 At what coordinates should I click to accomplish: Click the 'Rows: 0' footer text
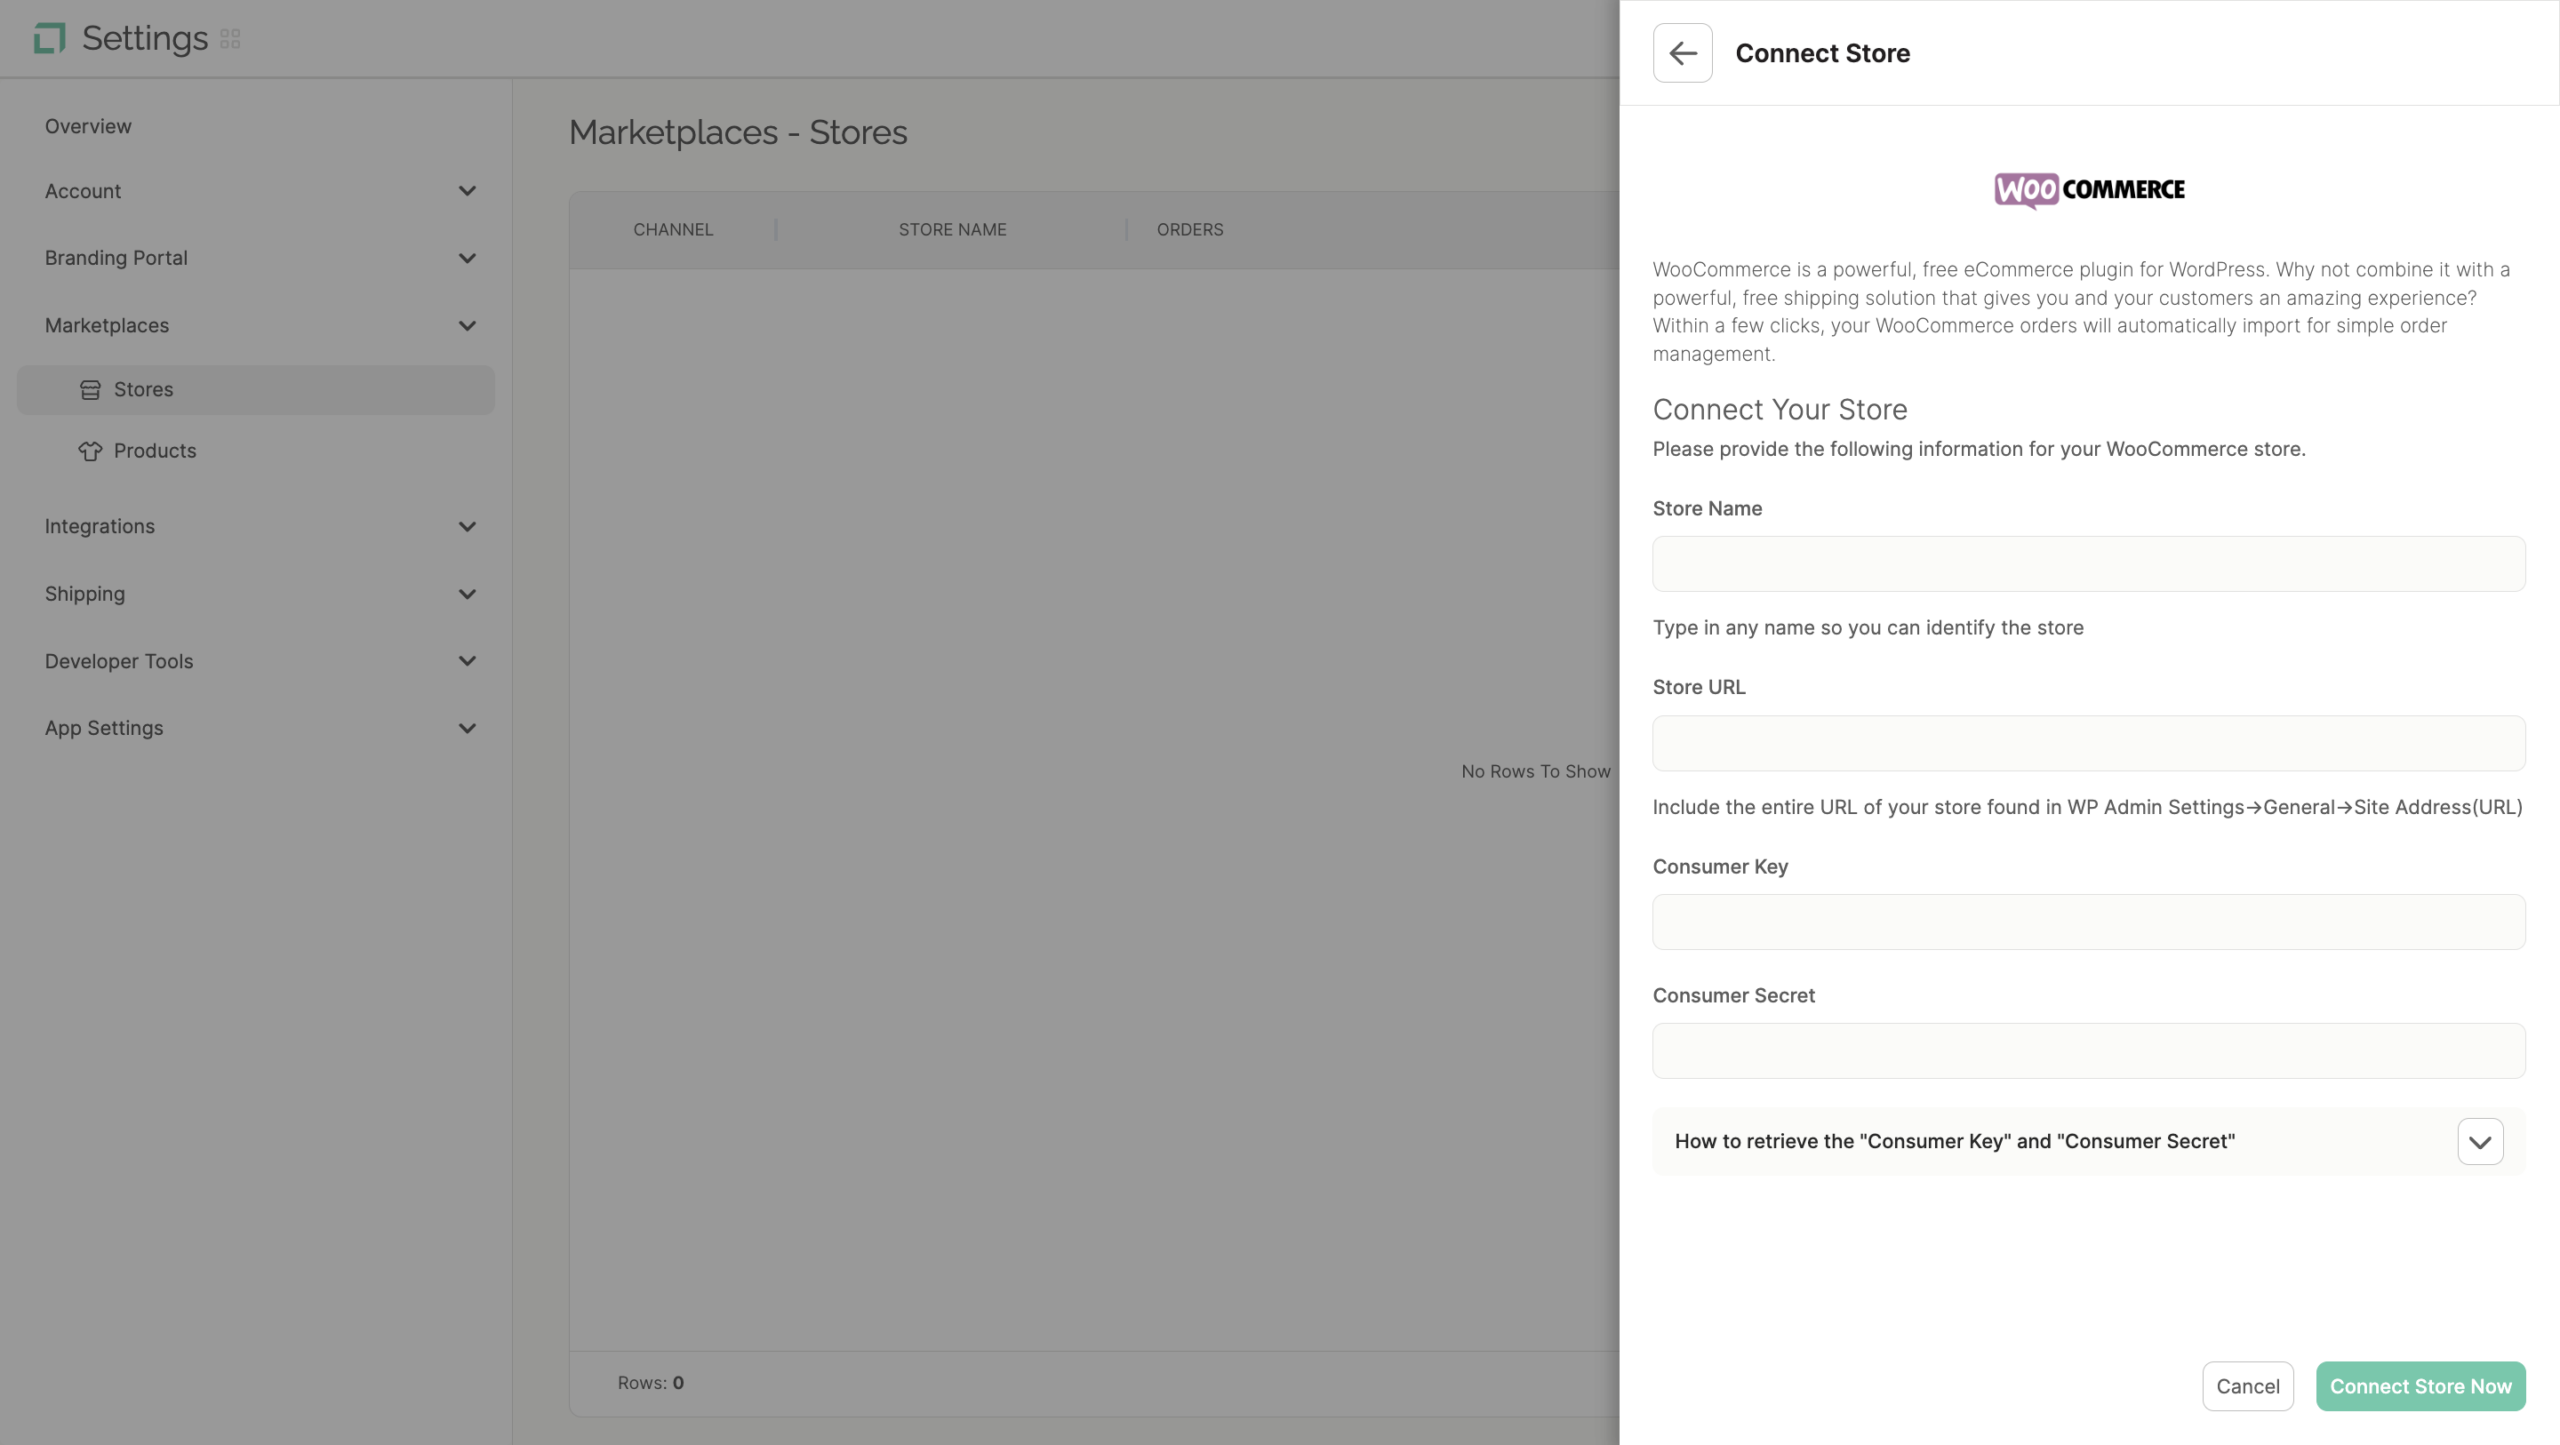point(651,1383)
